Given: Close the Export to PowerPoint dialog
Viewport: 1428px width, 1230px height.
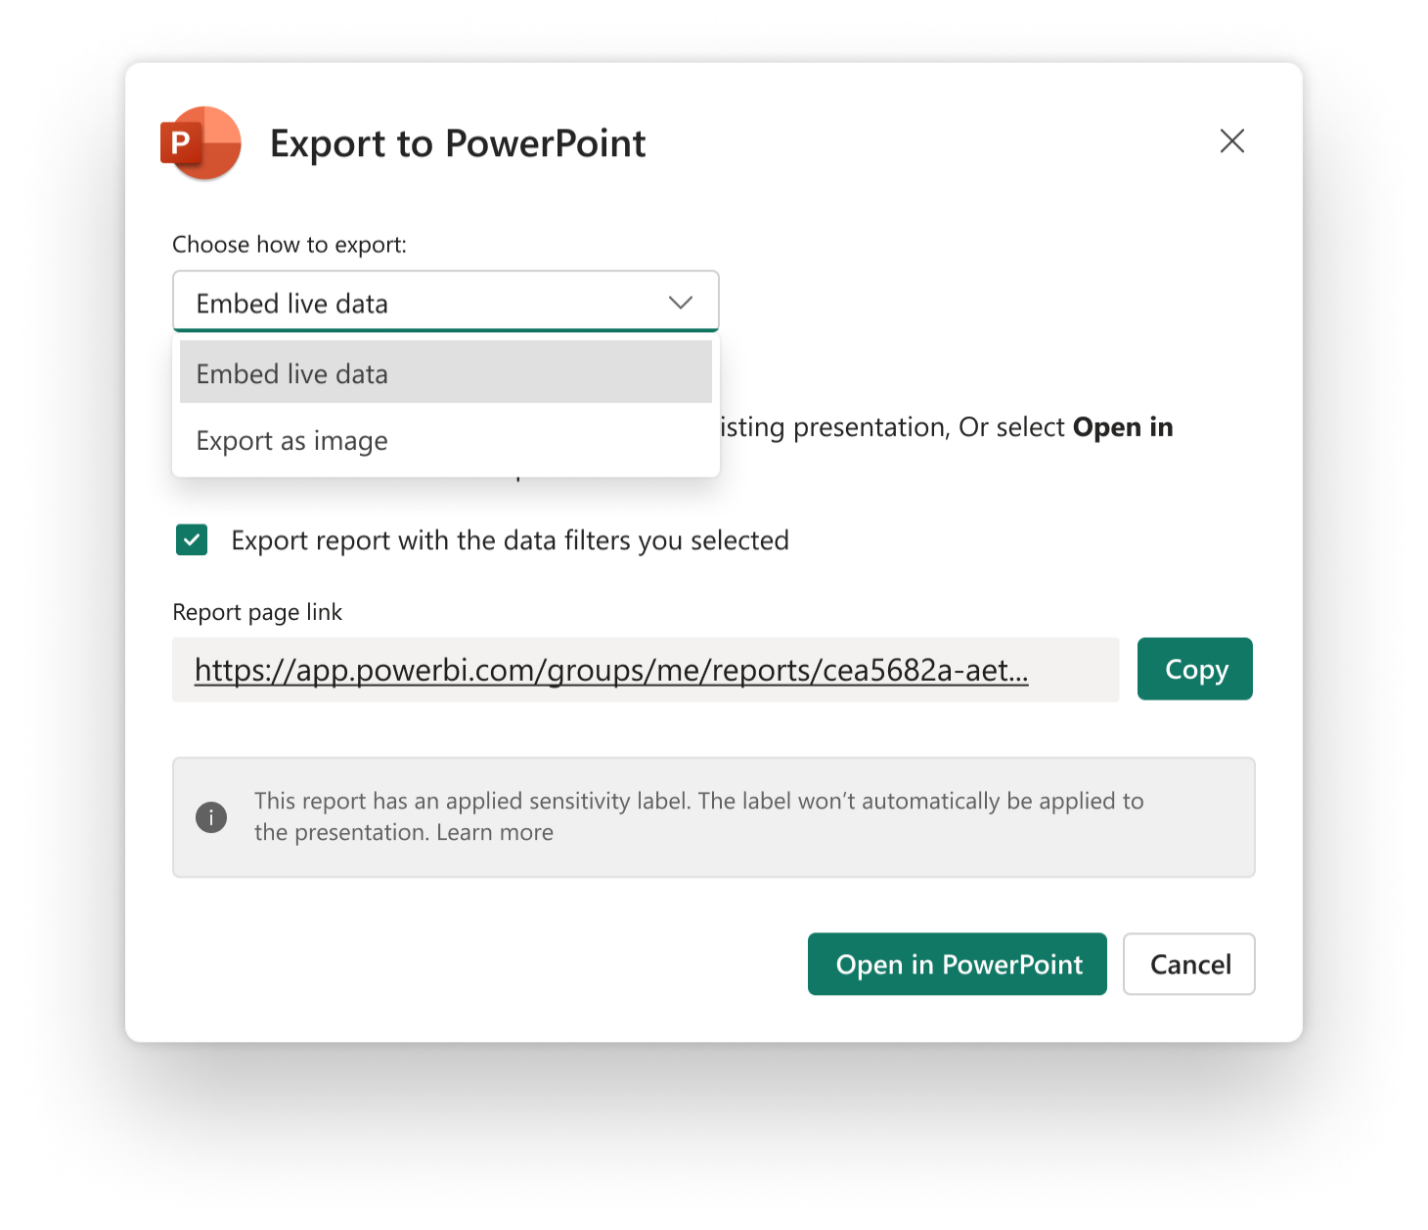Looking at the screenshot, I should [1232, 141].
